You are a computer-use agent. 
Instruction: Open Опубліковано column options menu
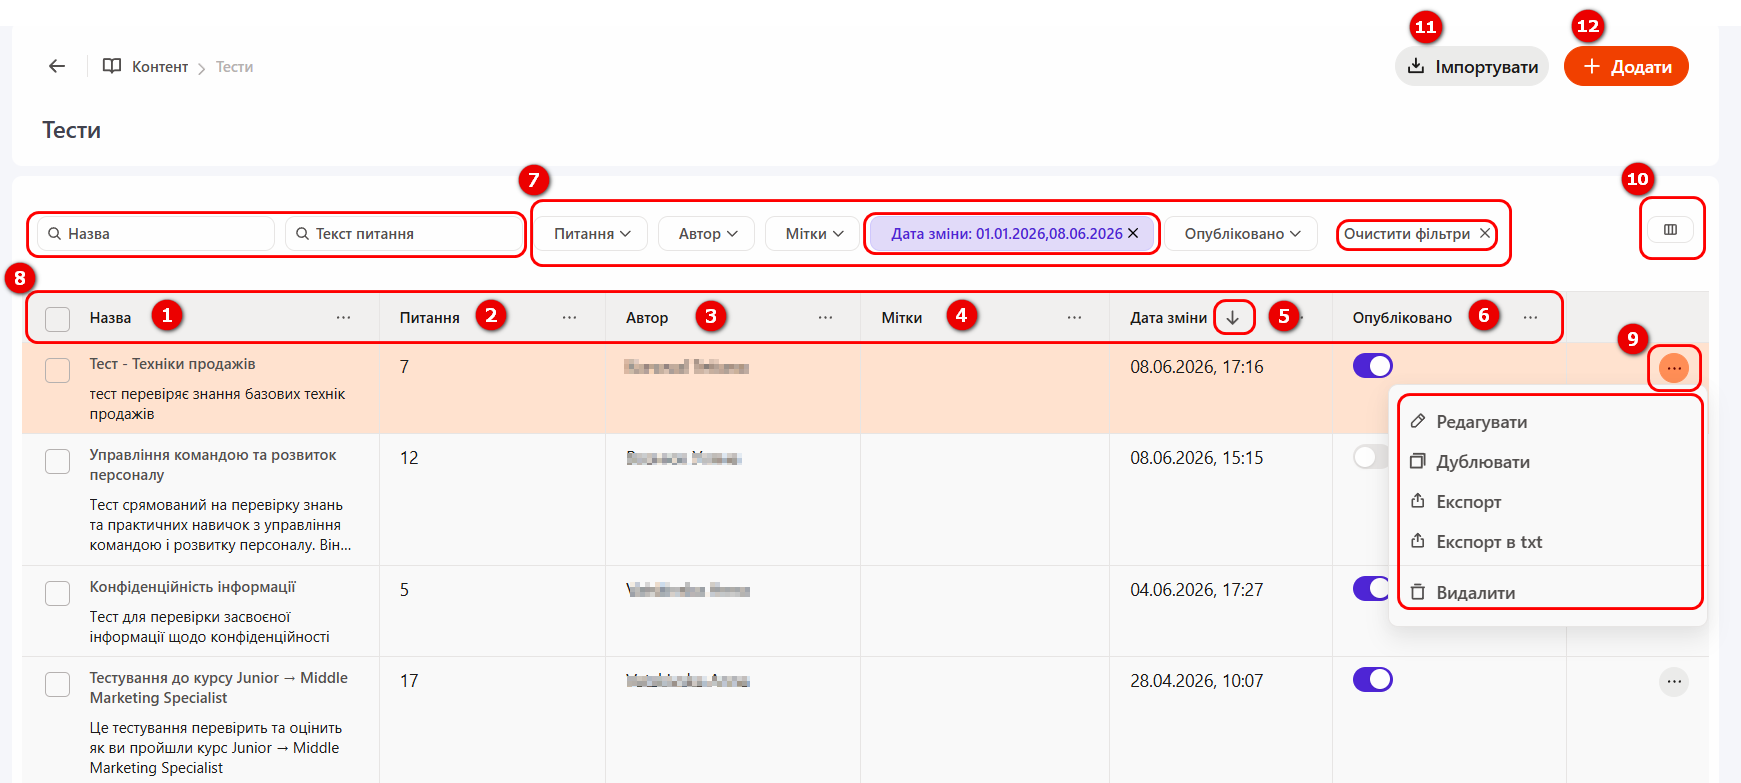[x=1530, y=317]
